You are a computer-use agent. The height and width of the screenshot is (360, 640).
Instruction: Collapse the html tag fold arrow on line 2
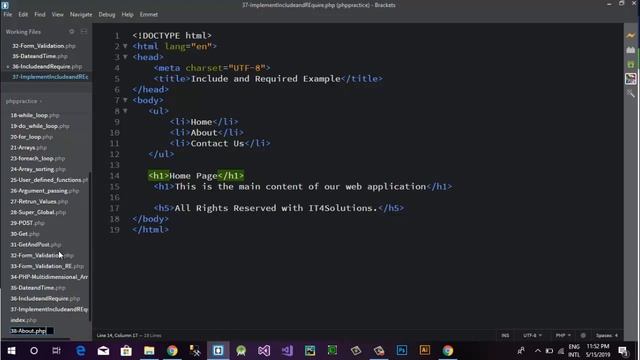click(x=125, y=46)
